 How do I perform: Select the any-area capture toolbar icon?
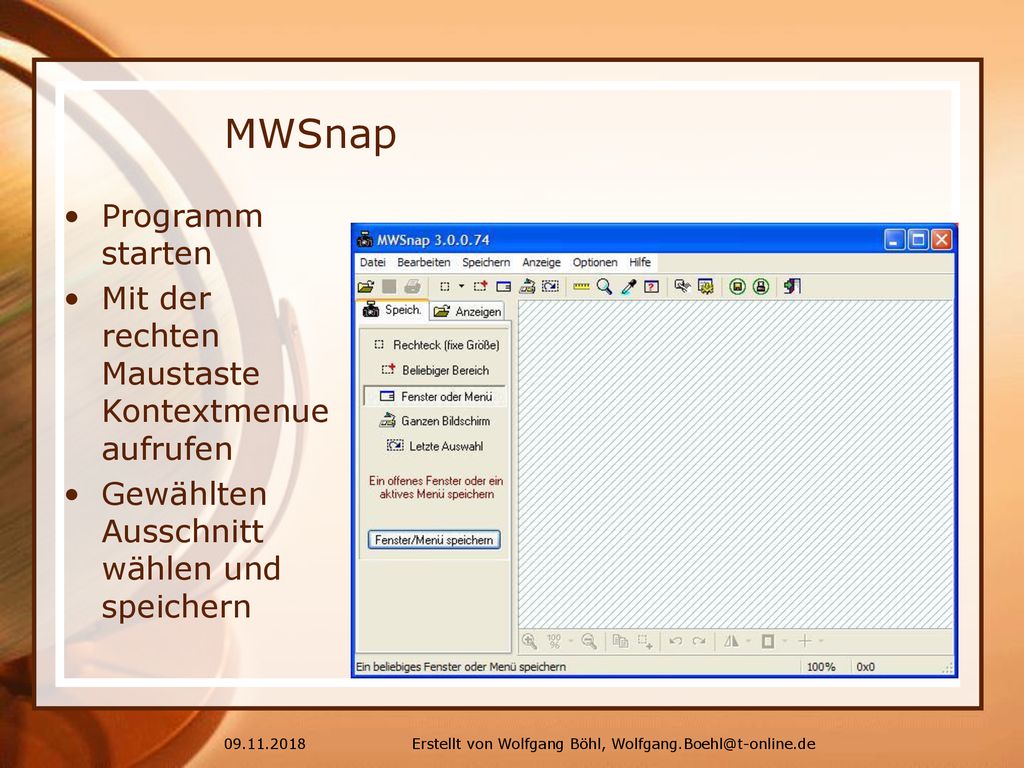(x=480, y=286)
